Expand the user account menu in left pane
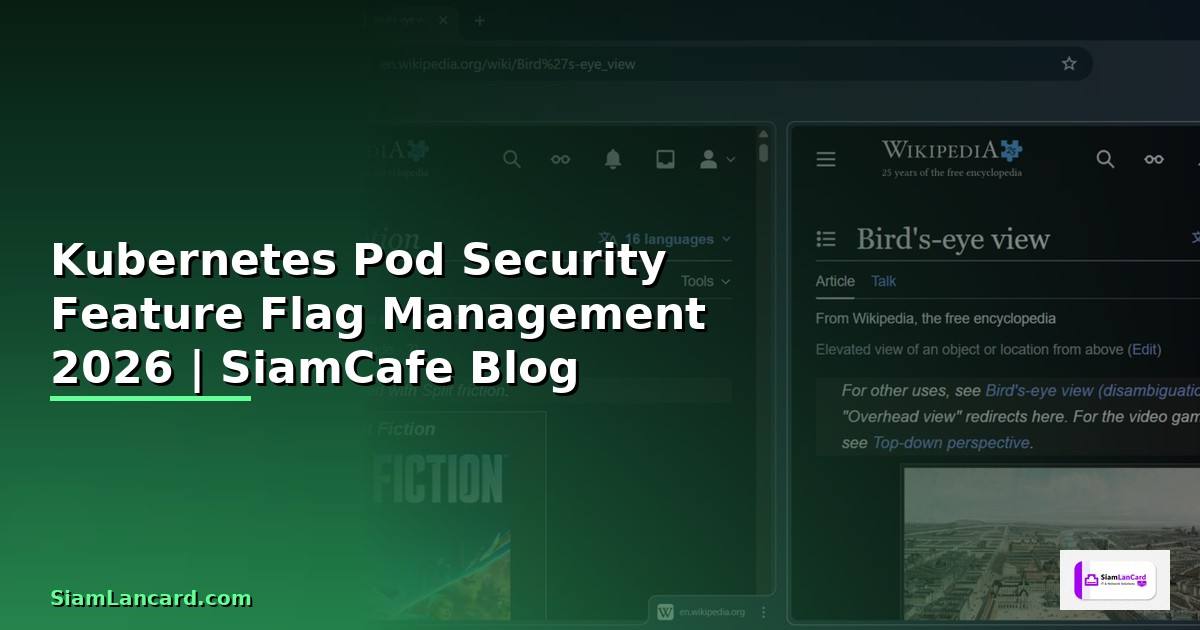This screenshot has height=630, width=1200. tap(716, 159)
